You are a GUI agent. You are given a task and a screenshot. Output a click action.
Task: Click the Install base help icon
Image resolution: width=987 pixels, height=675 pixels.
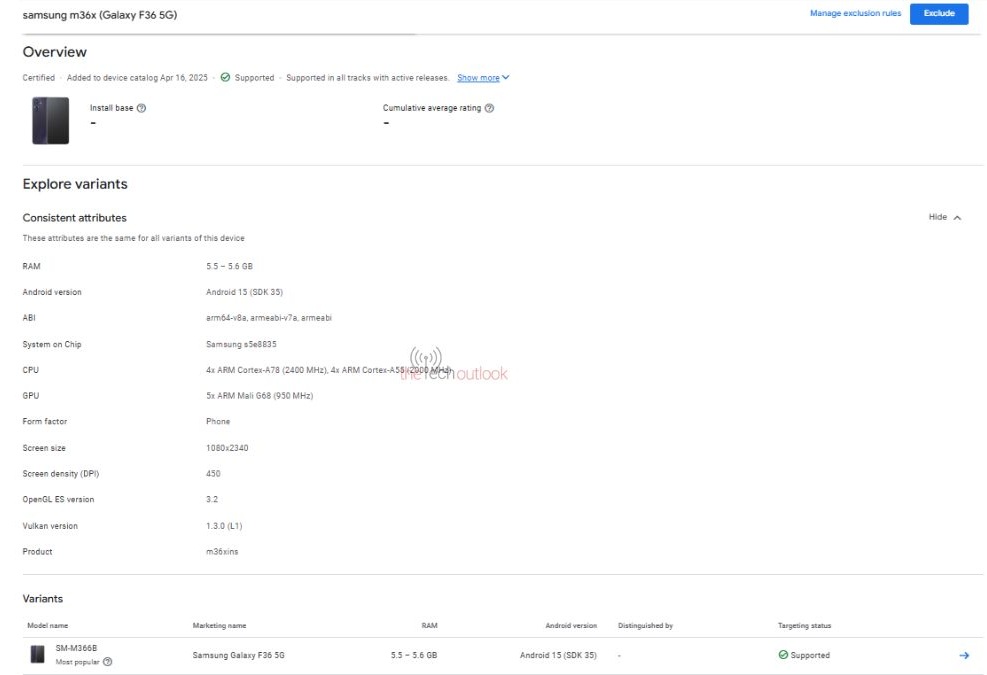click(142, 108)
